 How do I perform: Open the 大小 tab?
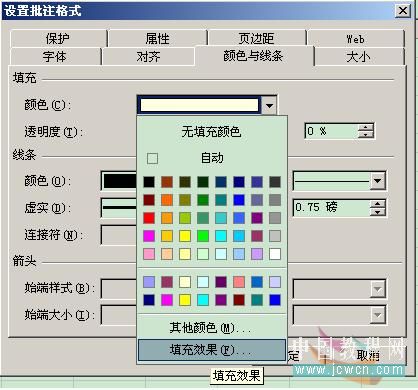pyautogui.click(x=359, y=56)
